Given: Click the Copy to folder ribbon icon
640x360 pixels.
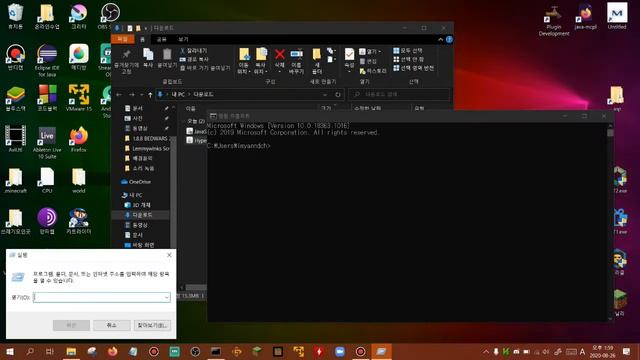Looking at the screenshot, I should [x=261, y=55].
